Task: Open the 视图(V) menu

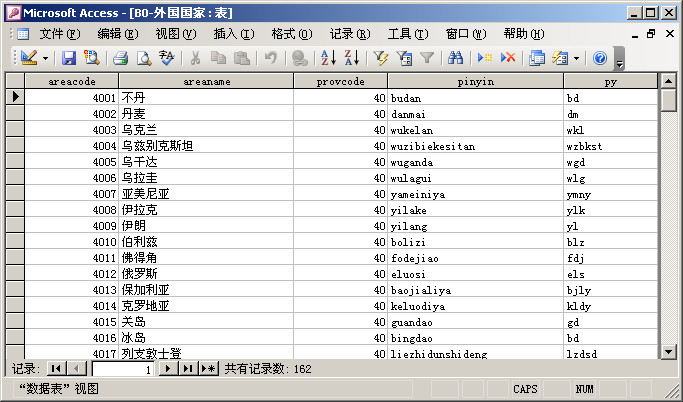Action: pos(176,34)
